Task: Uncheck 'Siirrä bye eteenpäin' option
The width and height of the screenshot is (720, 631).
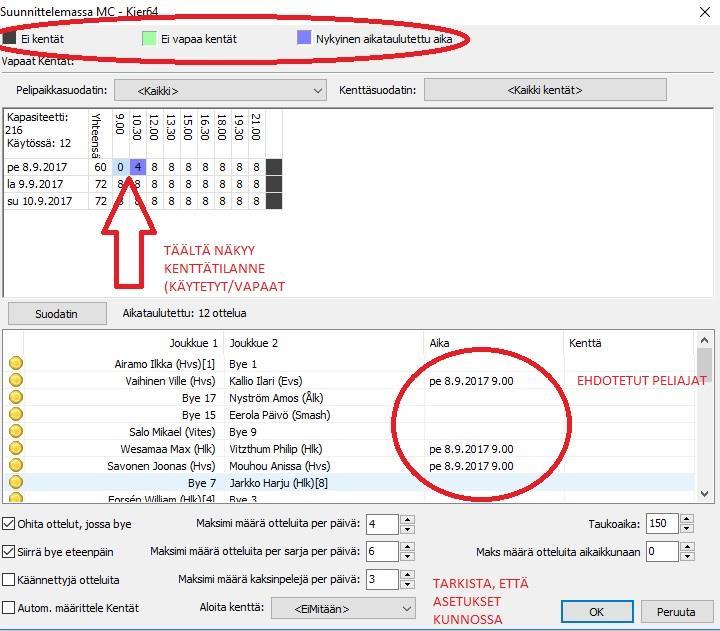Action: 9,552
